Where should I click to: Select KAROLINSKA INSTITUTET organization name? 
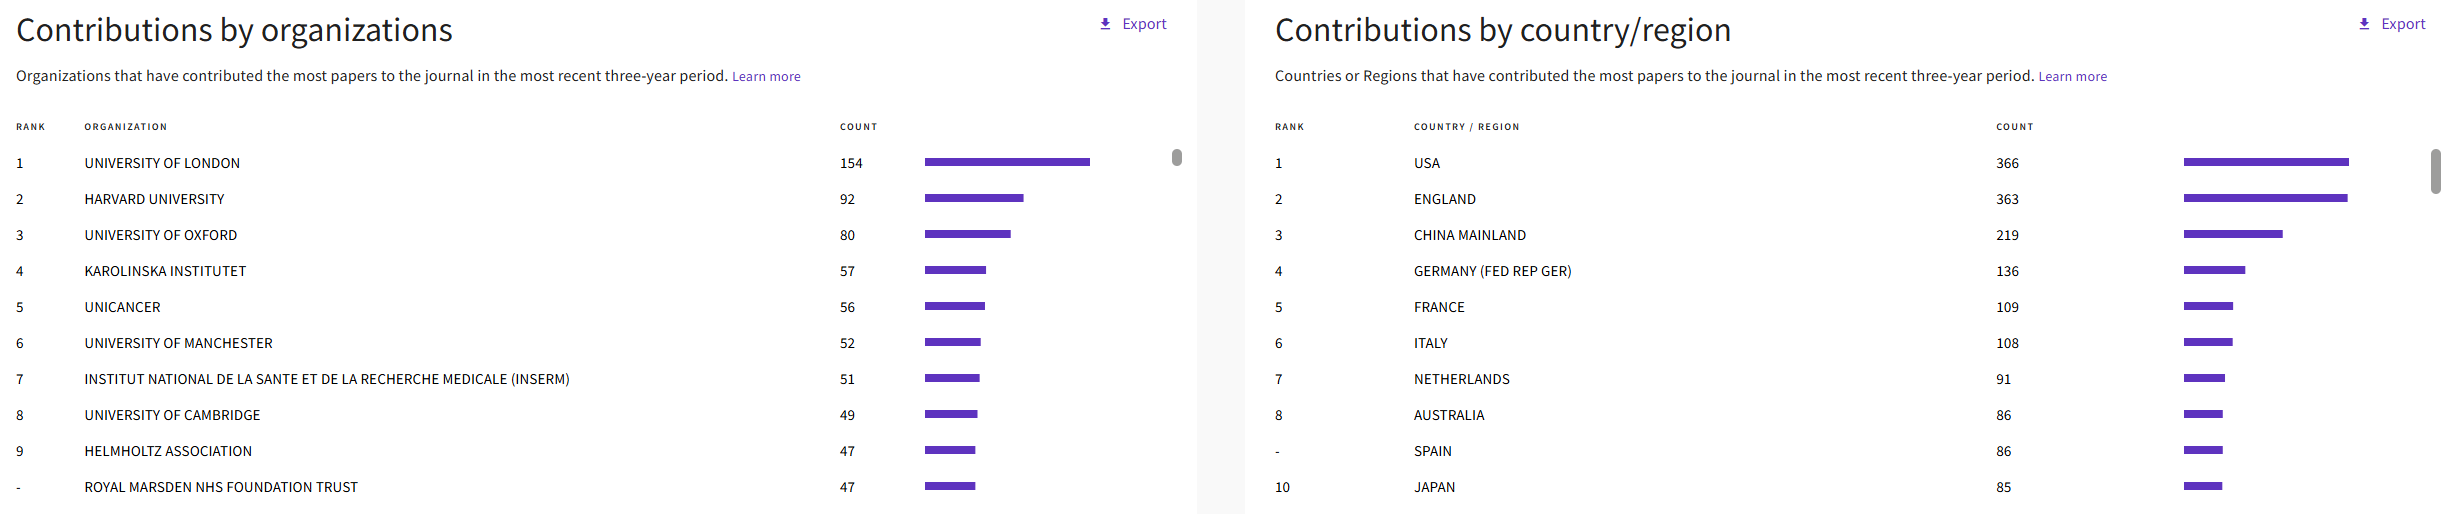tap(165, 271)
